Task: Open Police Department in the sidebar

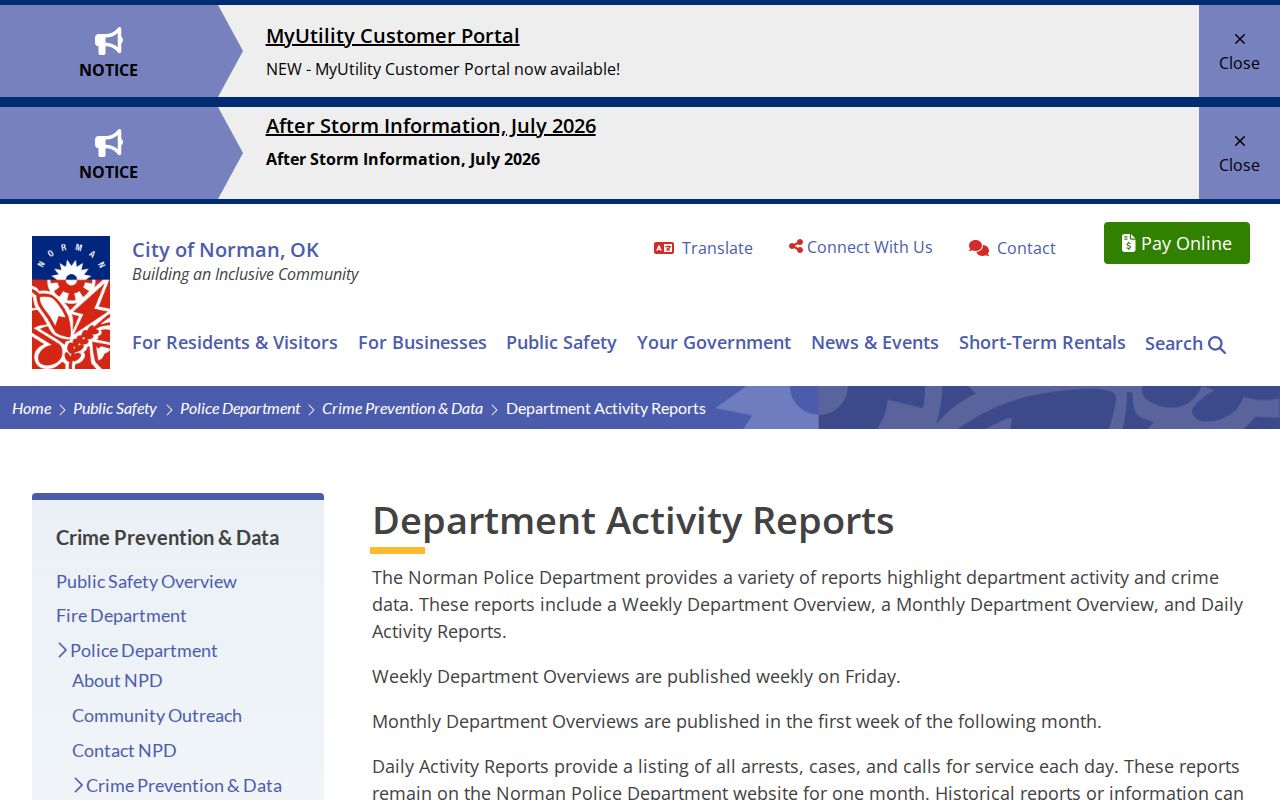Action: coord(144,650)
